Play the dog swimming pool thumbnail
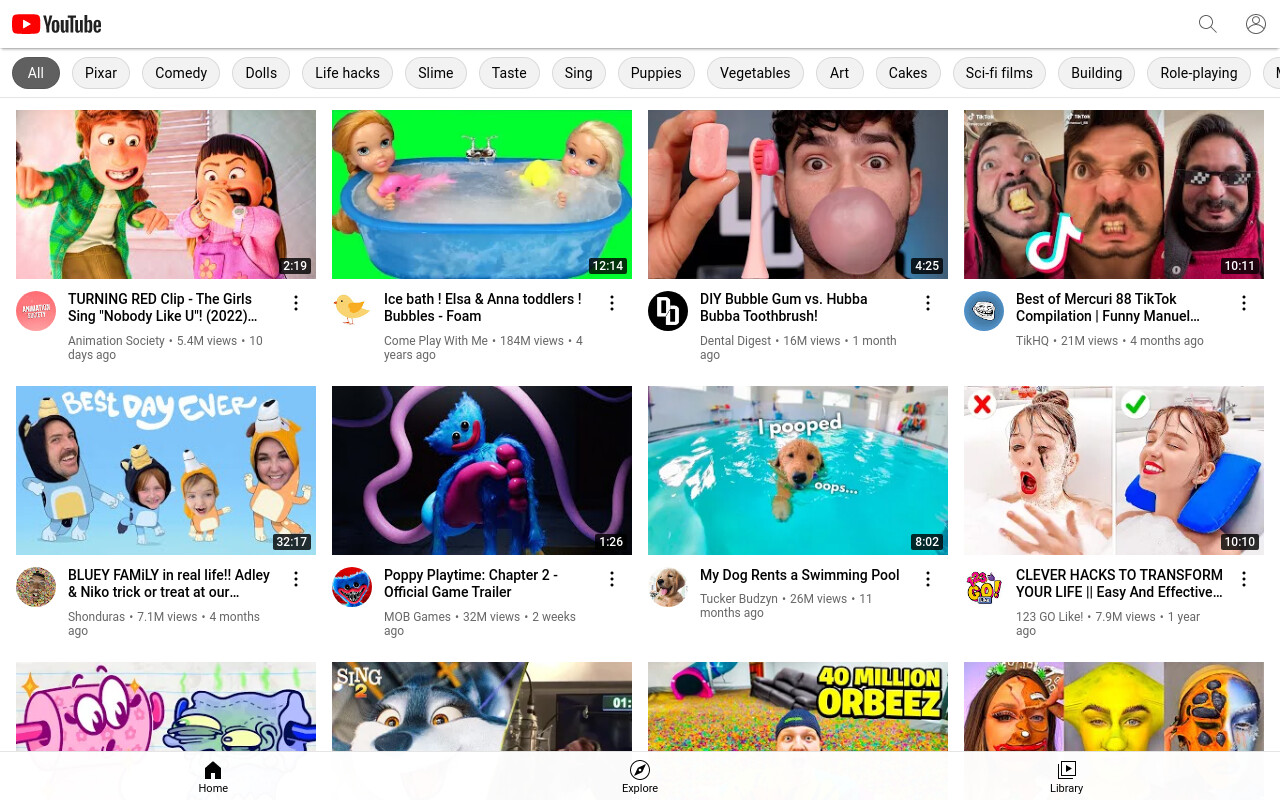1280x800 pixels. click(x=798, y=470)
